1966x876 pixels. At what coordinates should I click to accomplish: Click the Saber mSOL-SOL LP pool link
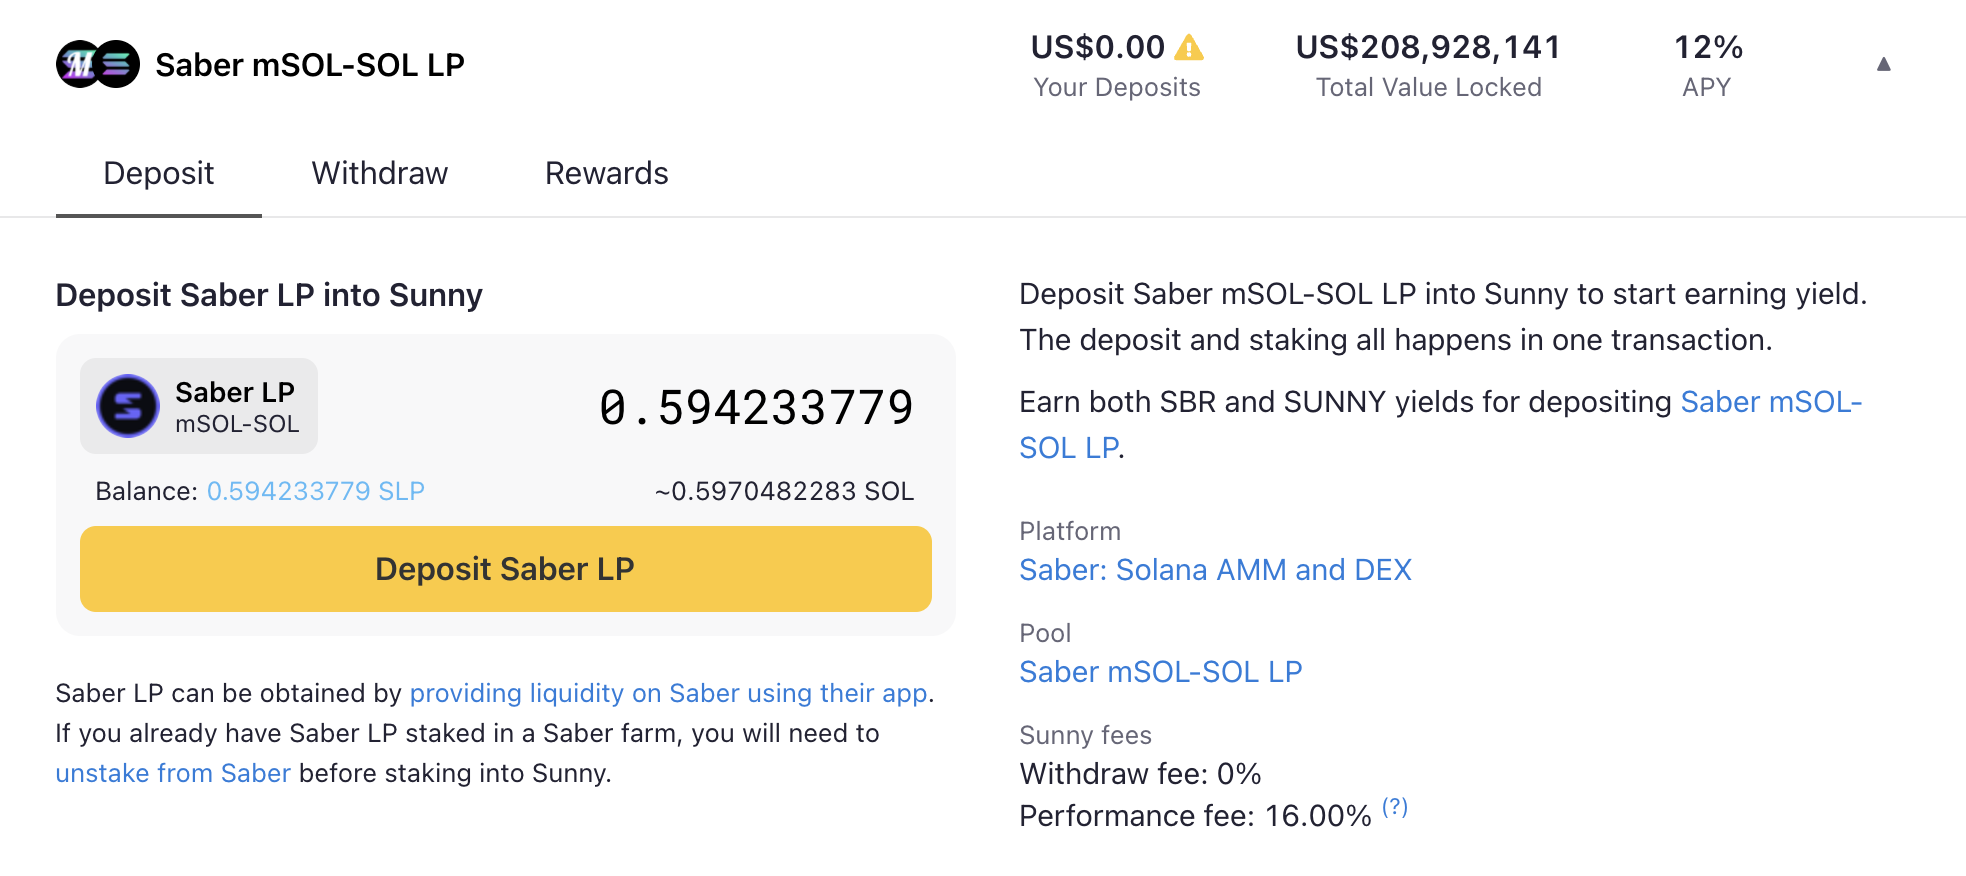[x=1160, y=672]
